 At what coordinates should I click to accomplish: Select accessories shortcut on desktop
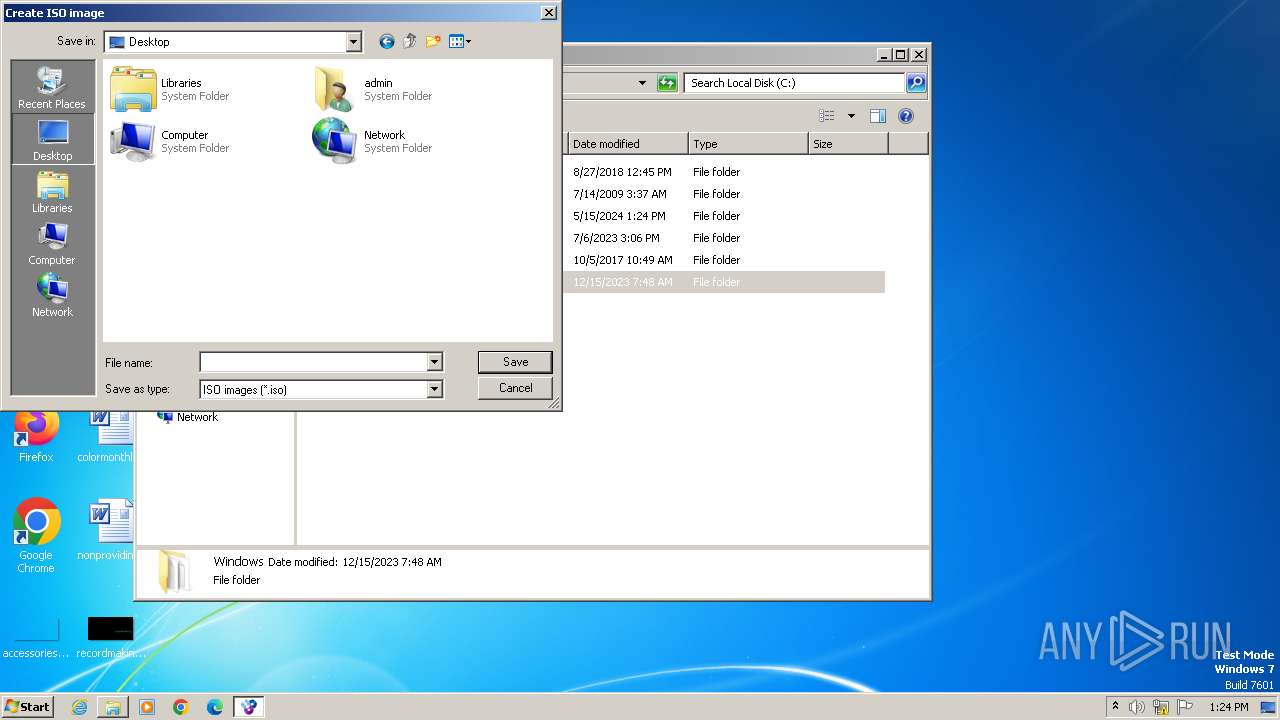tap(36, 637)
